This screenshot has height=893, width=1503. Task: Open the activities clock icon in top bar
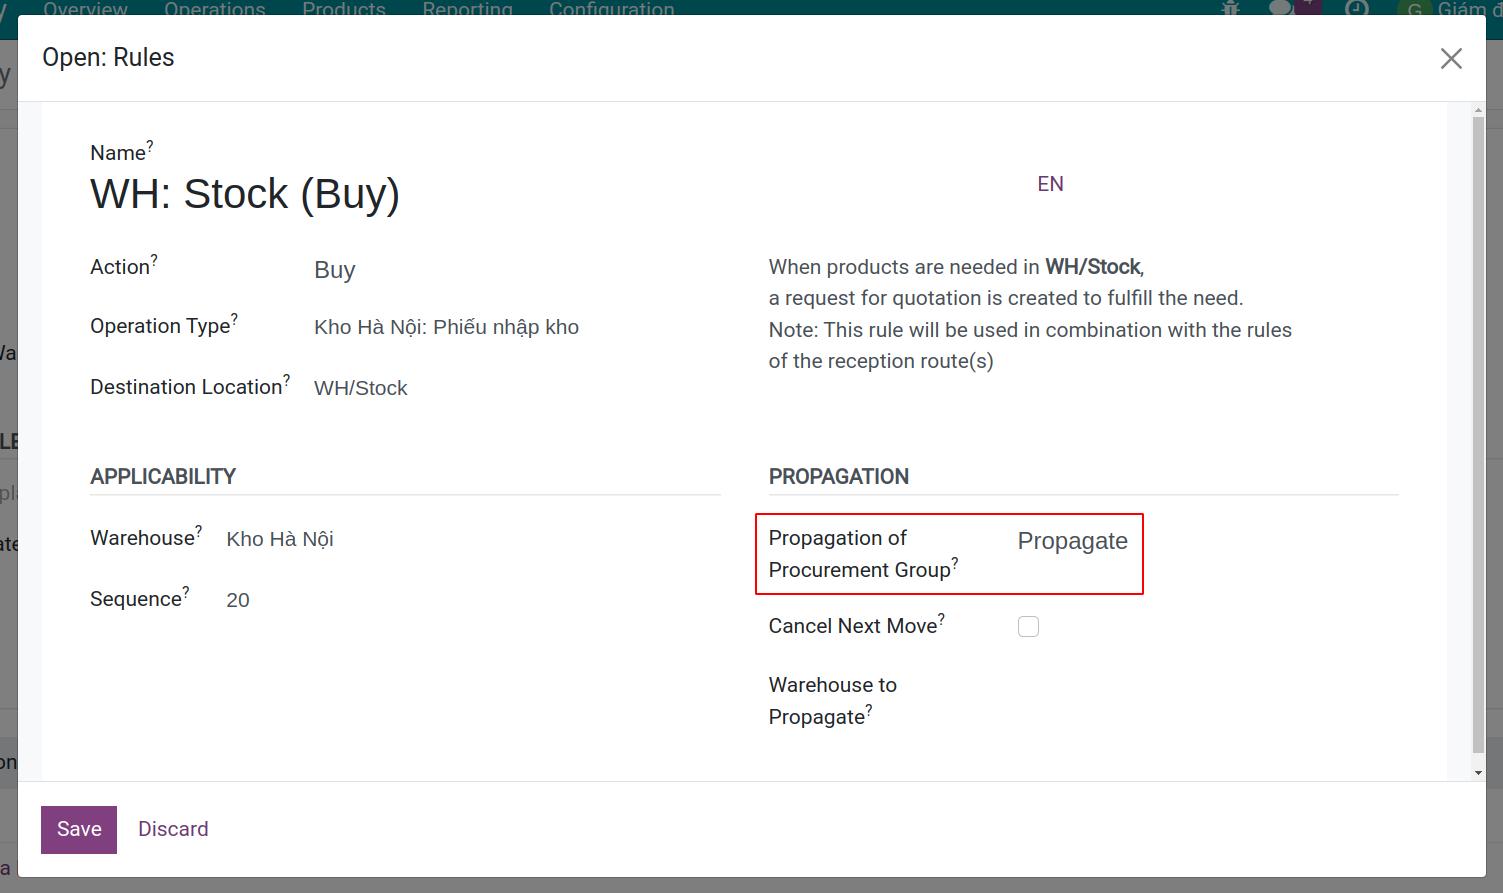pos(1357,8)
